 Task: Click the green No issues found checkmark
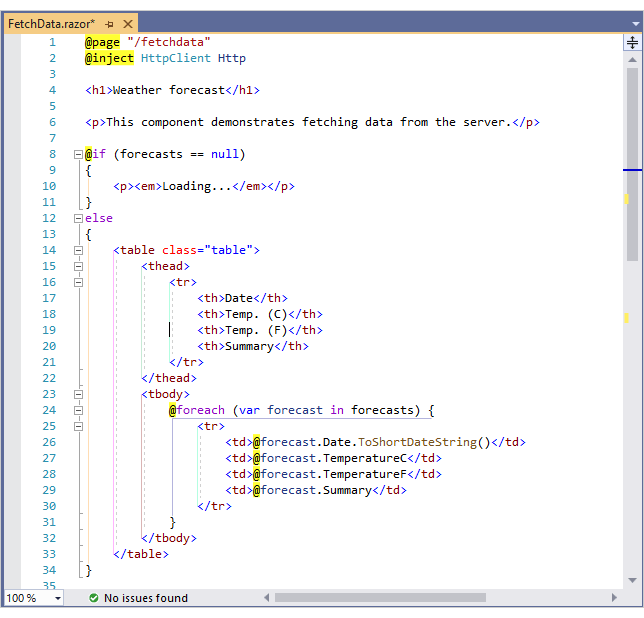click(93, 598)
